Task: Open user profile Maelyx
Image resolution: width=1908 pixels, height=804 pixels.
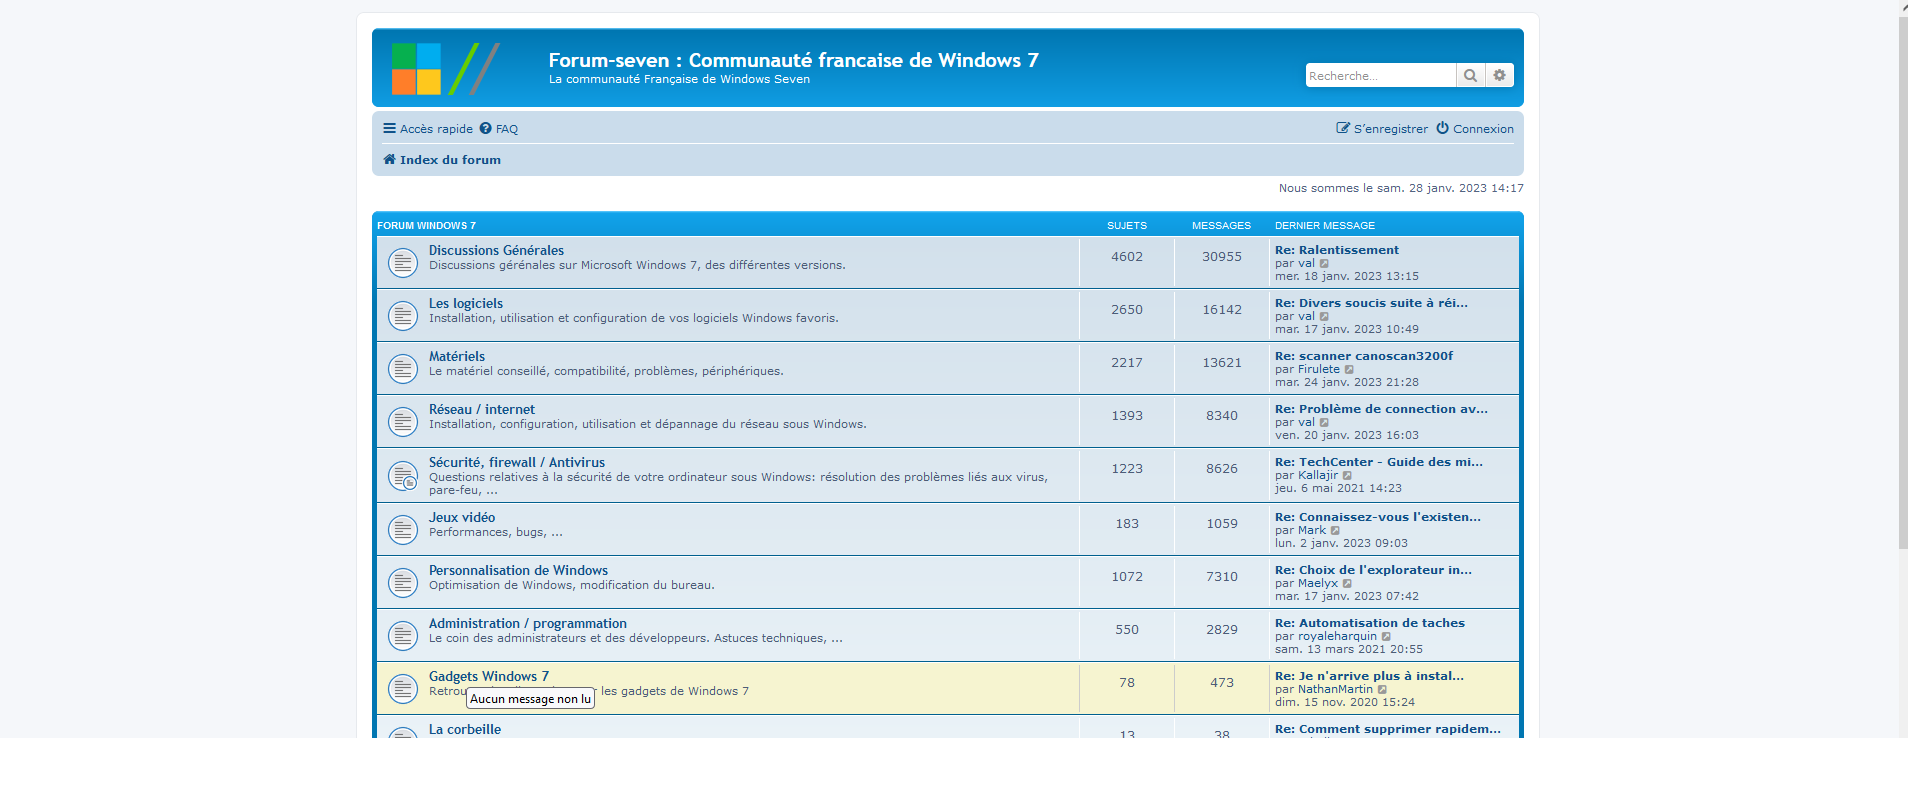Action: click(x=1318, y=584)
